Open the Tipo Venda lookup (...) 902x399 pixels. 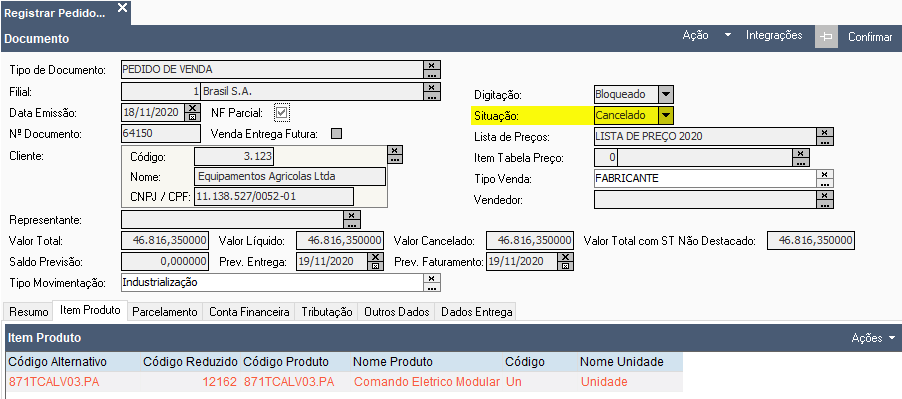pyautogui.click(x=825, y=183)
